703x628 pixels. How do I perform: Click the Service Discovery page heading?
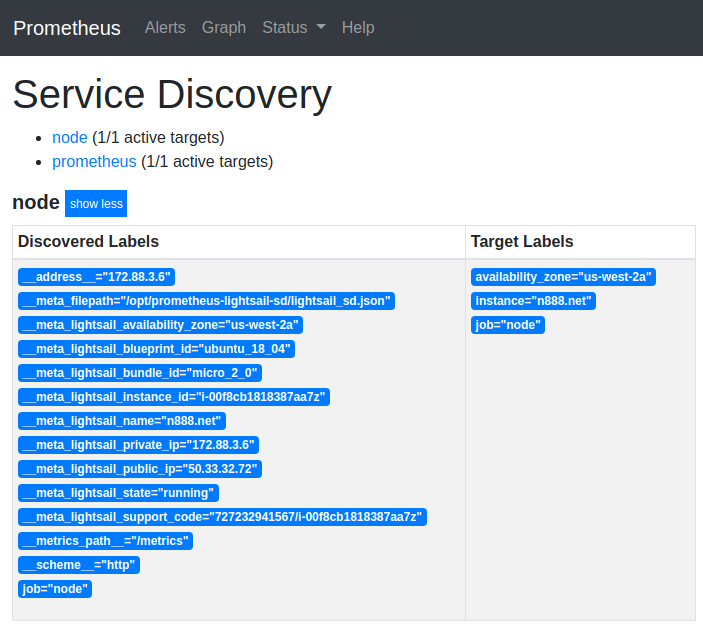click(172, 95)
